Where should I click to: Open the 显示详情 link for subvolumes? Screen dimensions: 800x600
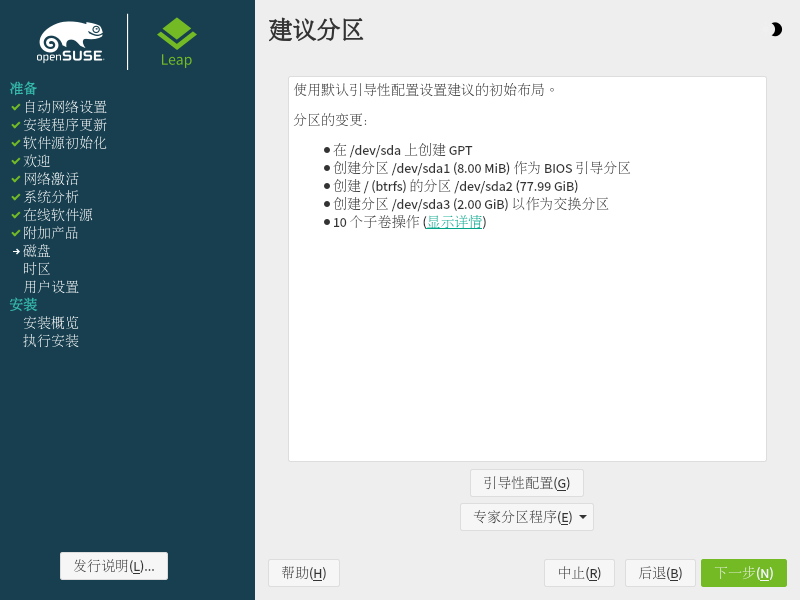pos(454,222)
